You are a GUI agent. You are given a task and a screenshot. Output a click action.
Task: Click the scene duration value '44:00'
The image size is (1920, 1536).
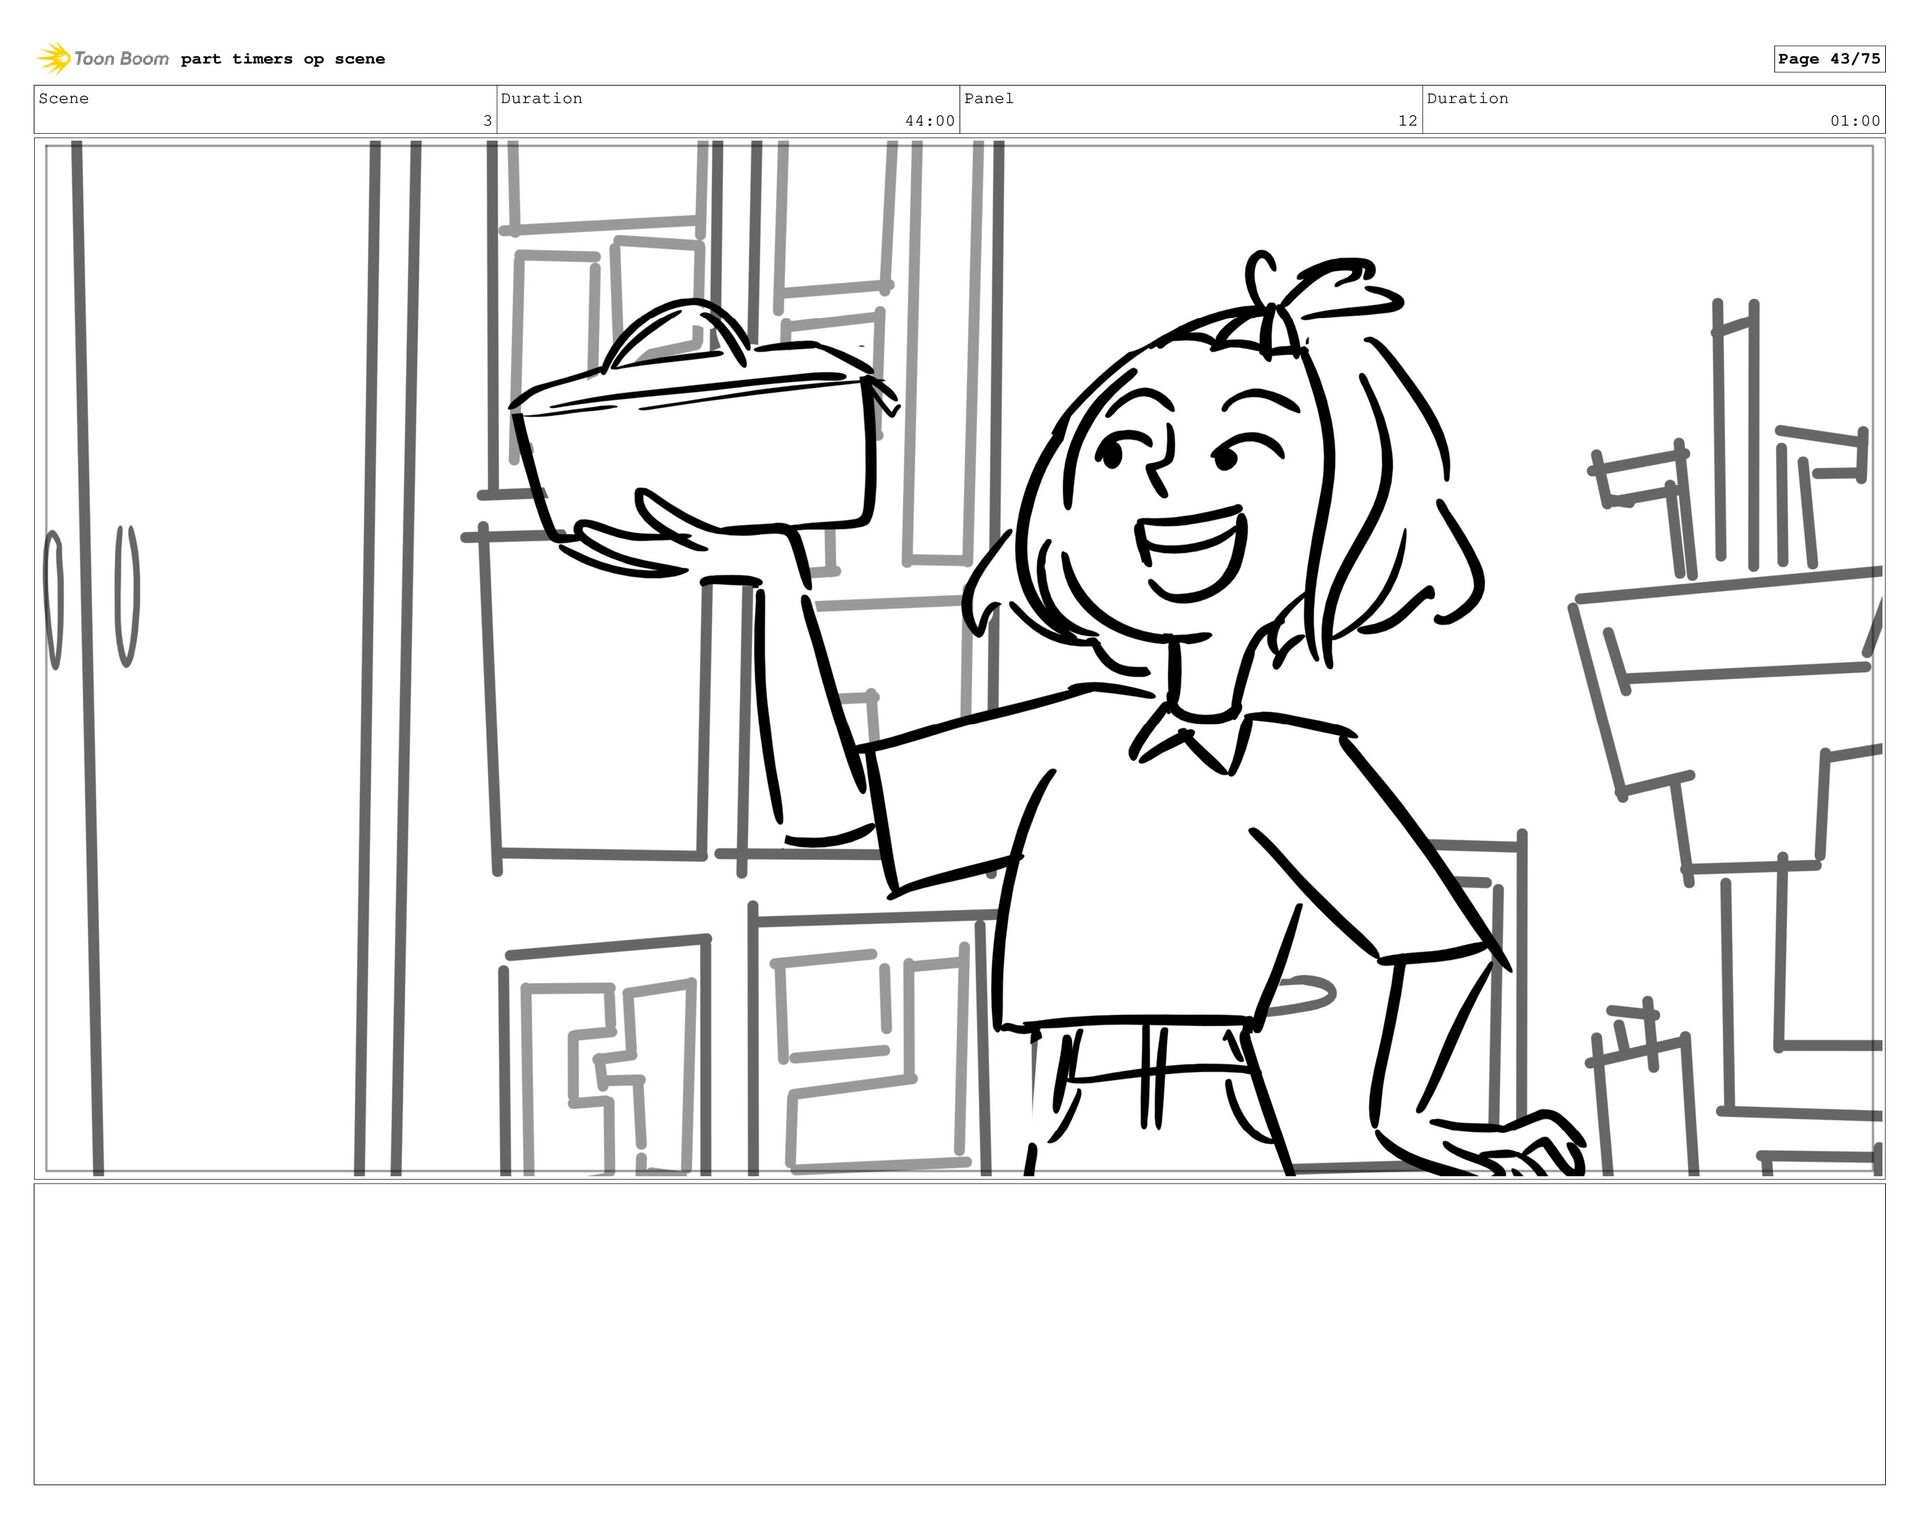[x=930, y=121]
